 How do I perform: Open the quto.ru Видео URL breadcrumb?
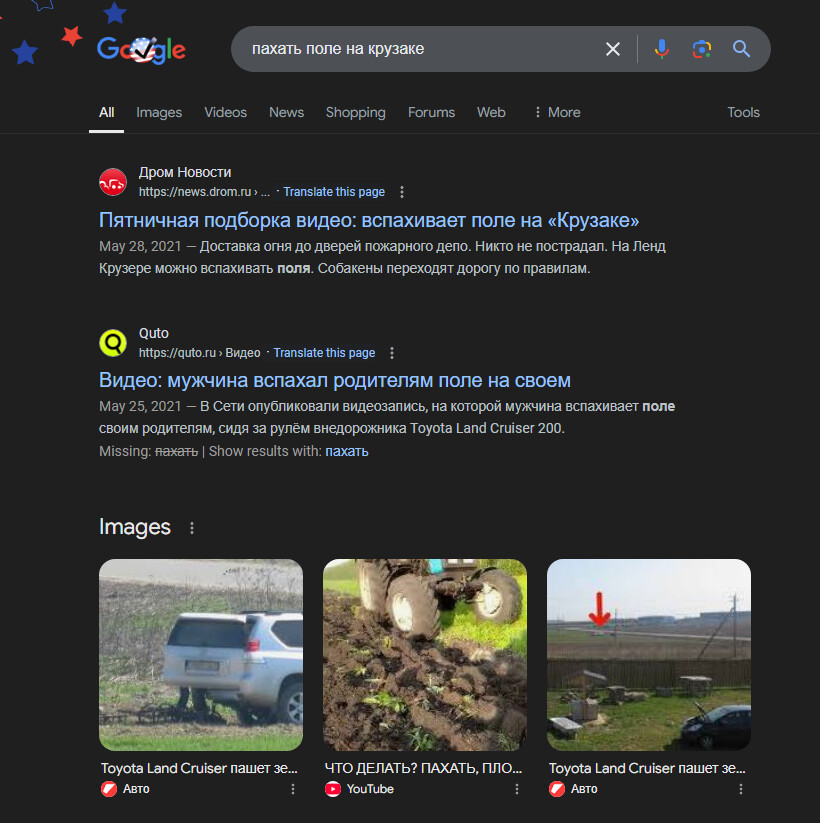pos(199,353)
